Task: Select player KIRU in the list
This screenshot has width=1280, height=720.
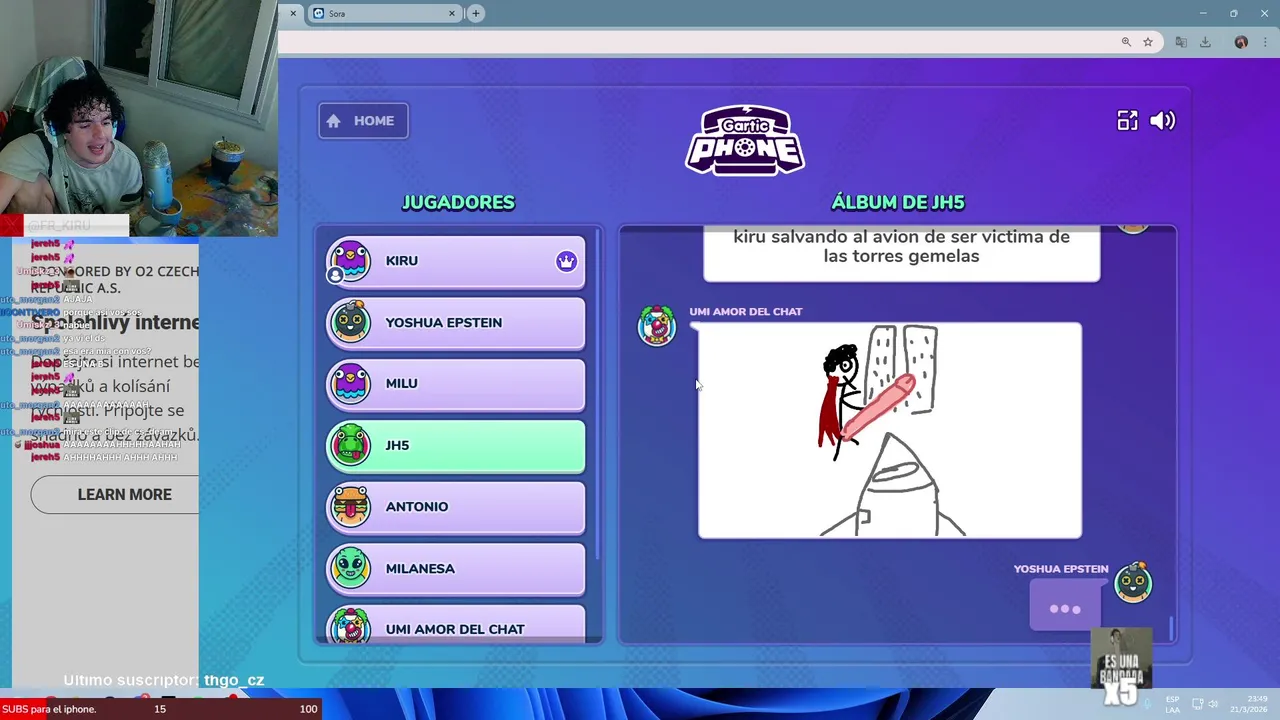Action: [x=456, y=261]
